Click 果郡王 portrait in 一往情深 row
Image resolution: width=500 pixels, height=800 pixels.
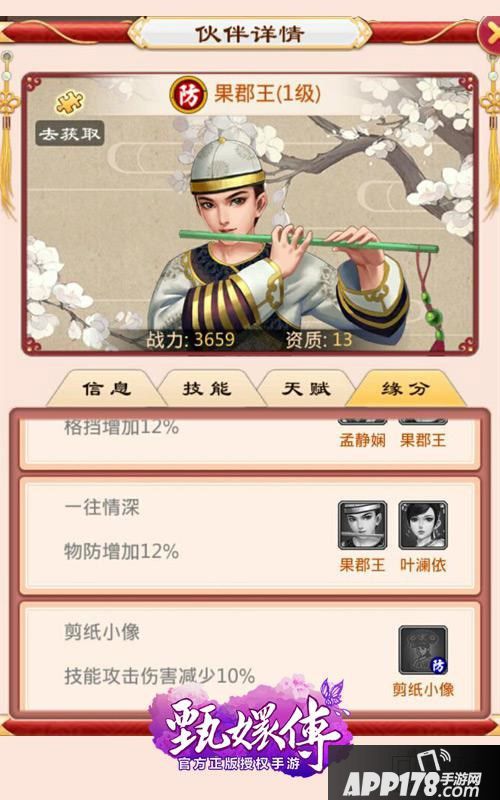pyautogui.click(x=362, y=526)
